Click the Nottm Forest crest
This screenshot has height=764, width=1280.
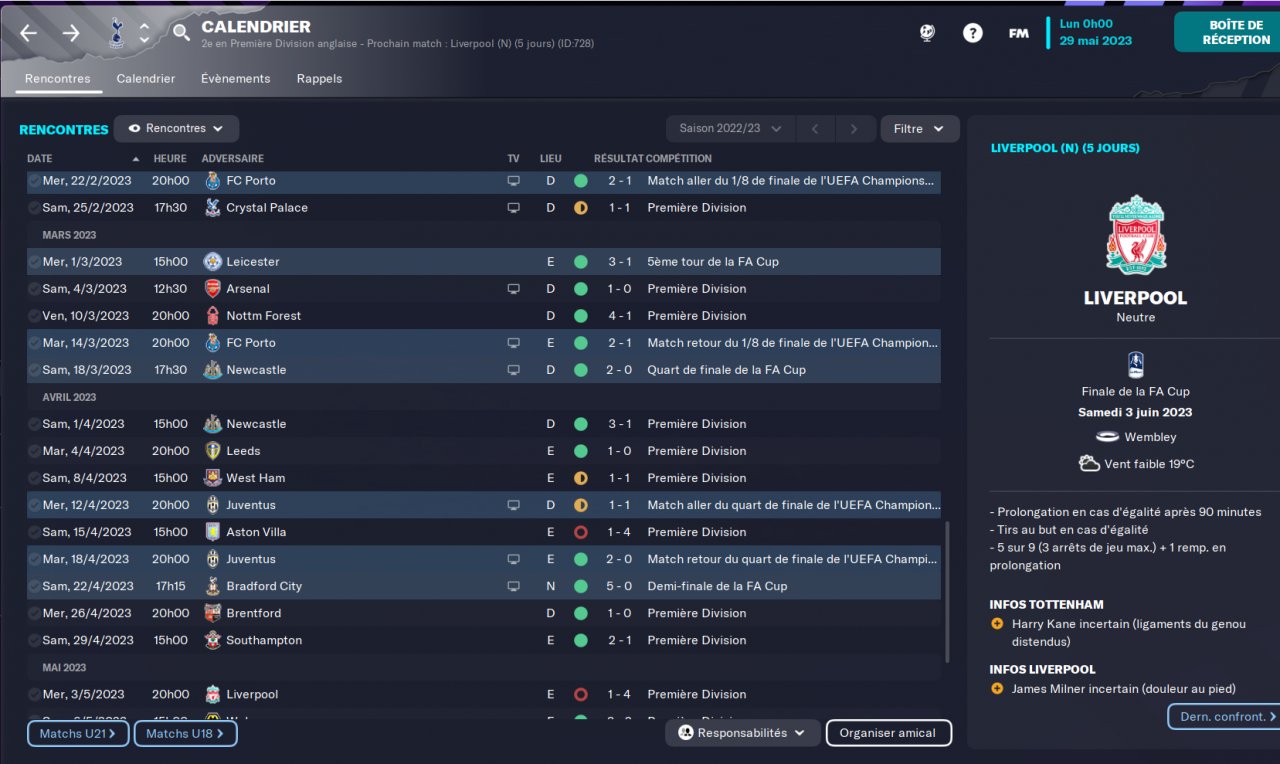point(212,316)
